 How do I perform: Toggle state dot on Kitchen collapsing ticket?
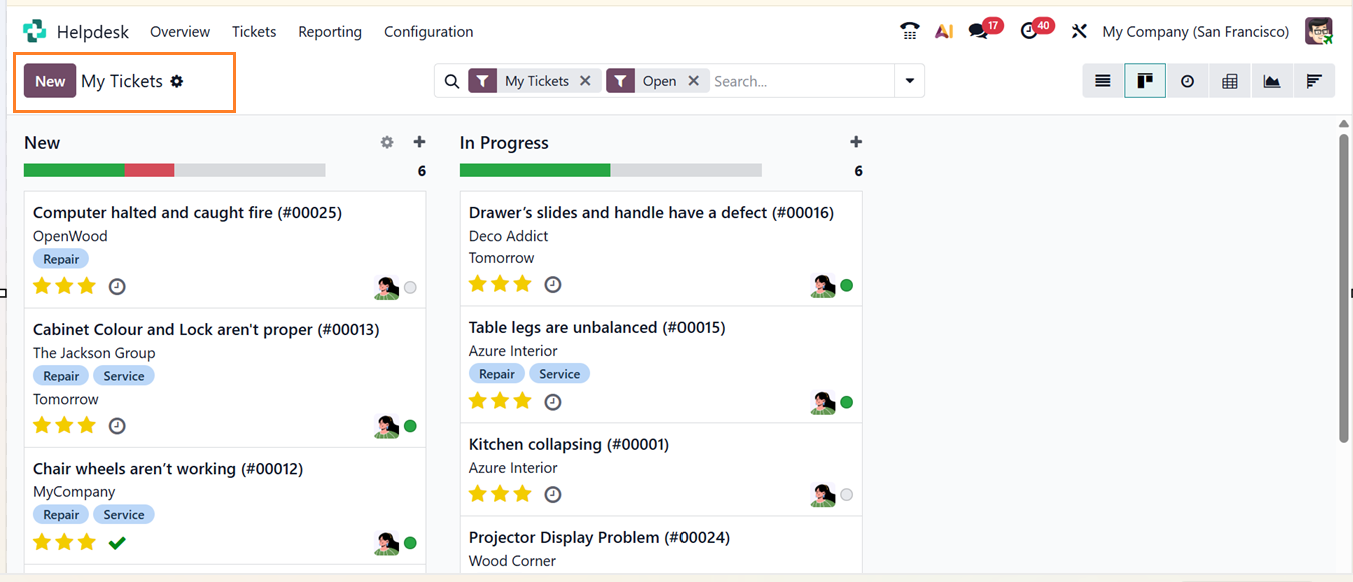click(x=847, y=494)
